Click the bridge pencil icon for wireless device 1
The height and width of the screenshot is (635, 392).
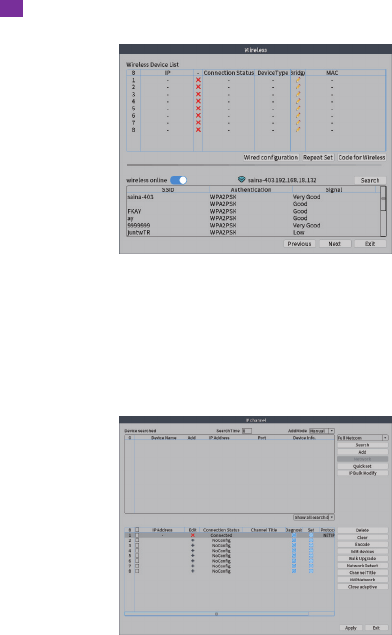pyautogui.click(x=298, y=80)
